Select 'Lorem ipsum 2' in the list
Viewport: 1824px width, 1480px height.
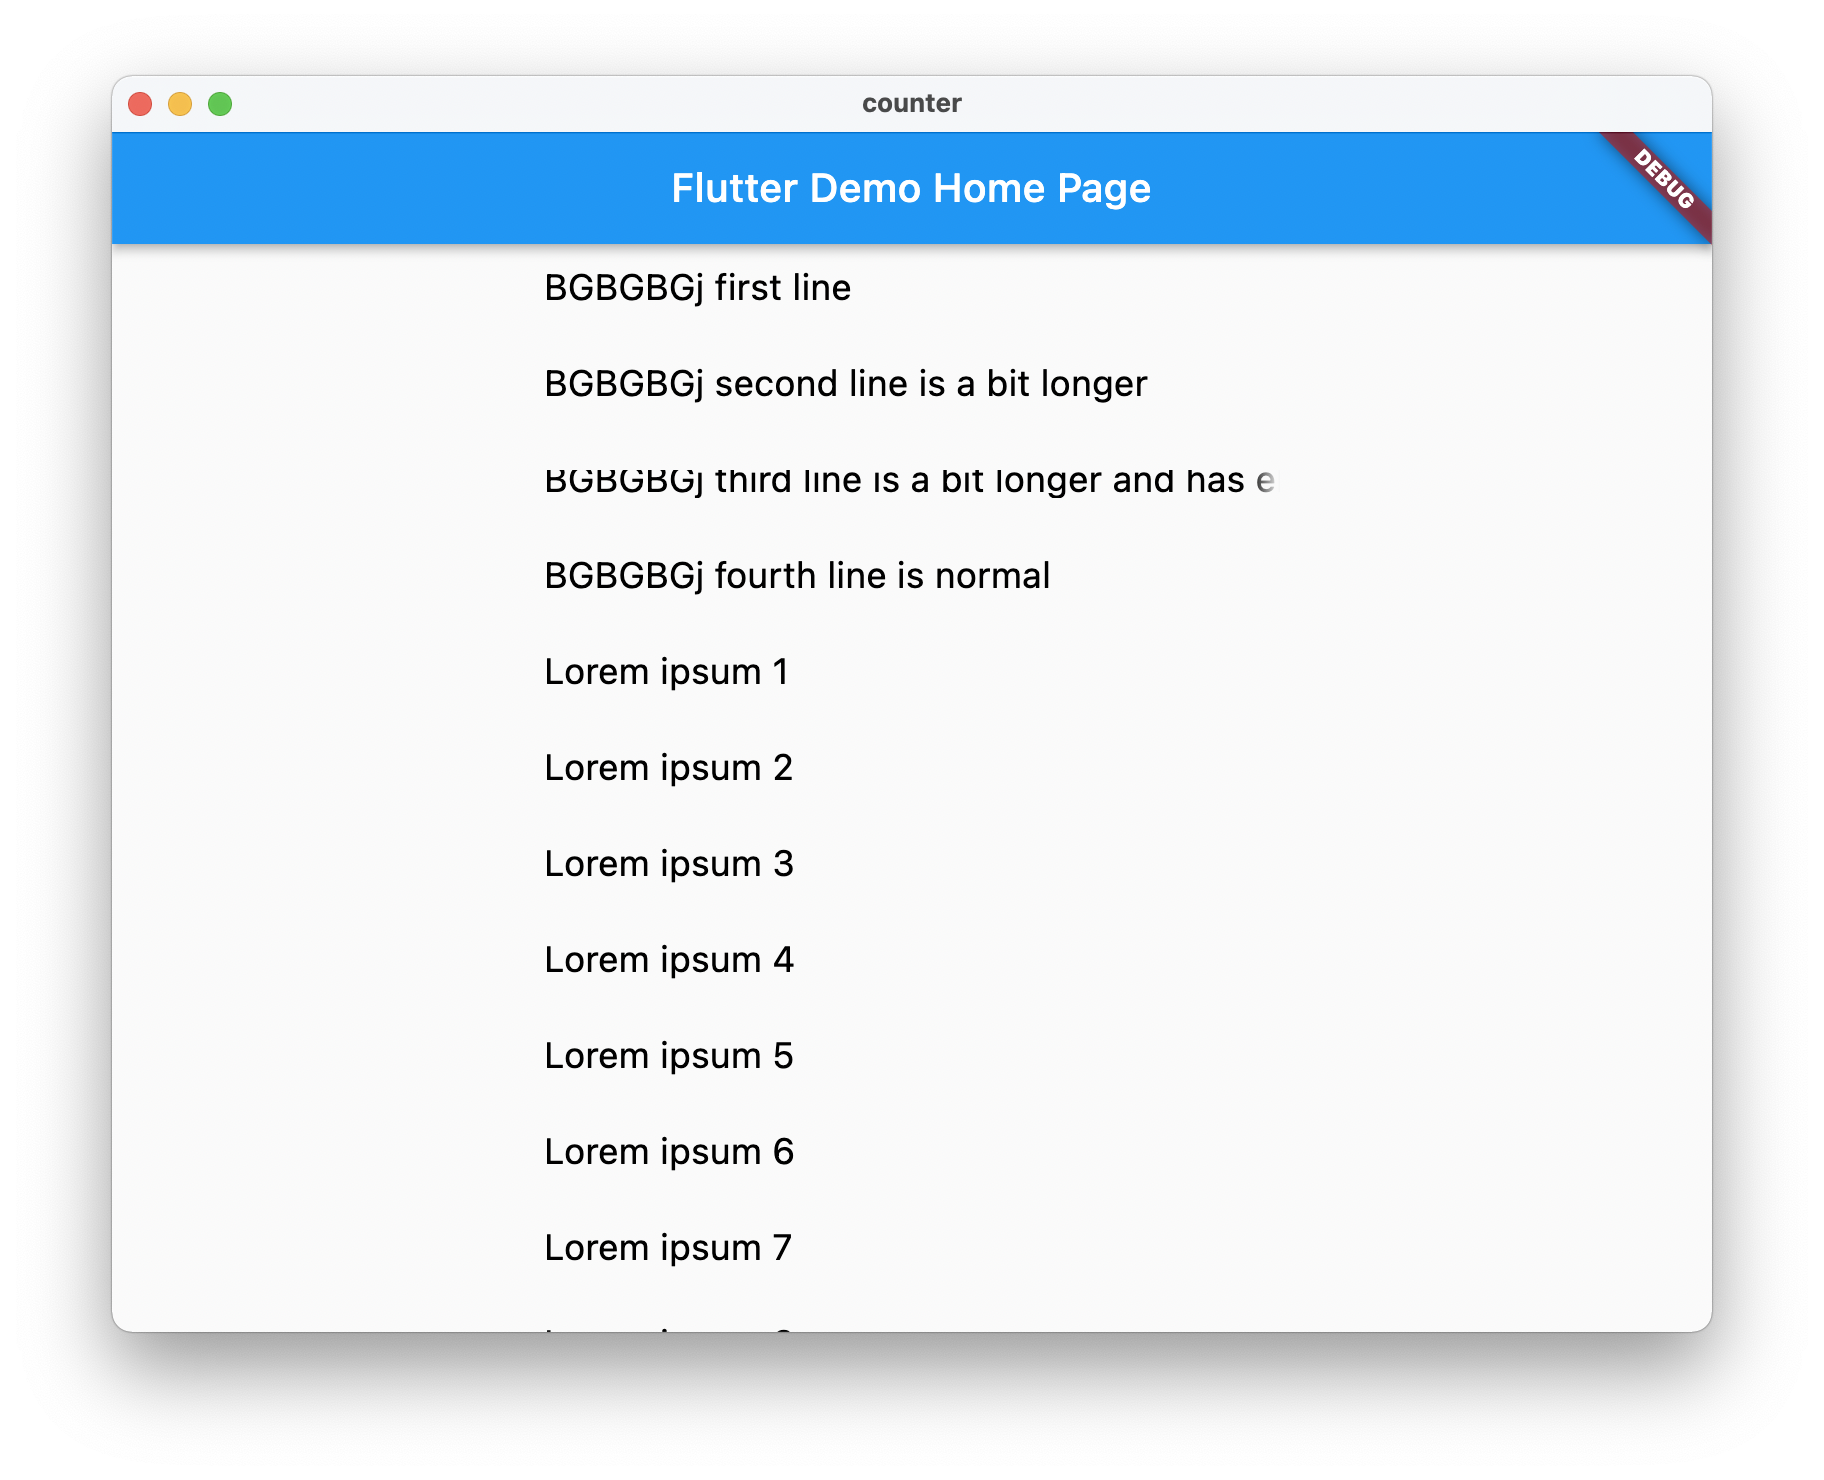[667, 767]
